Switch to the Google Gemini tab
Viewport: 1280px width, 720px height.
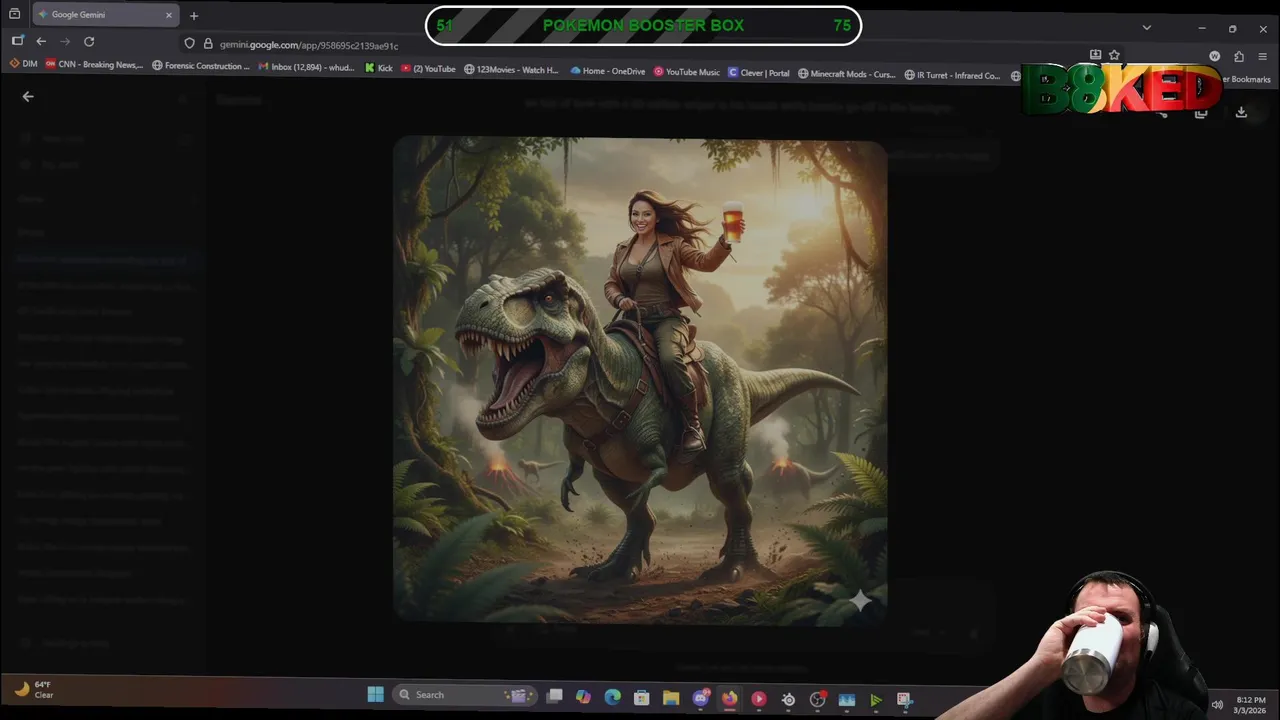pos(104,15)
